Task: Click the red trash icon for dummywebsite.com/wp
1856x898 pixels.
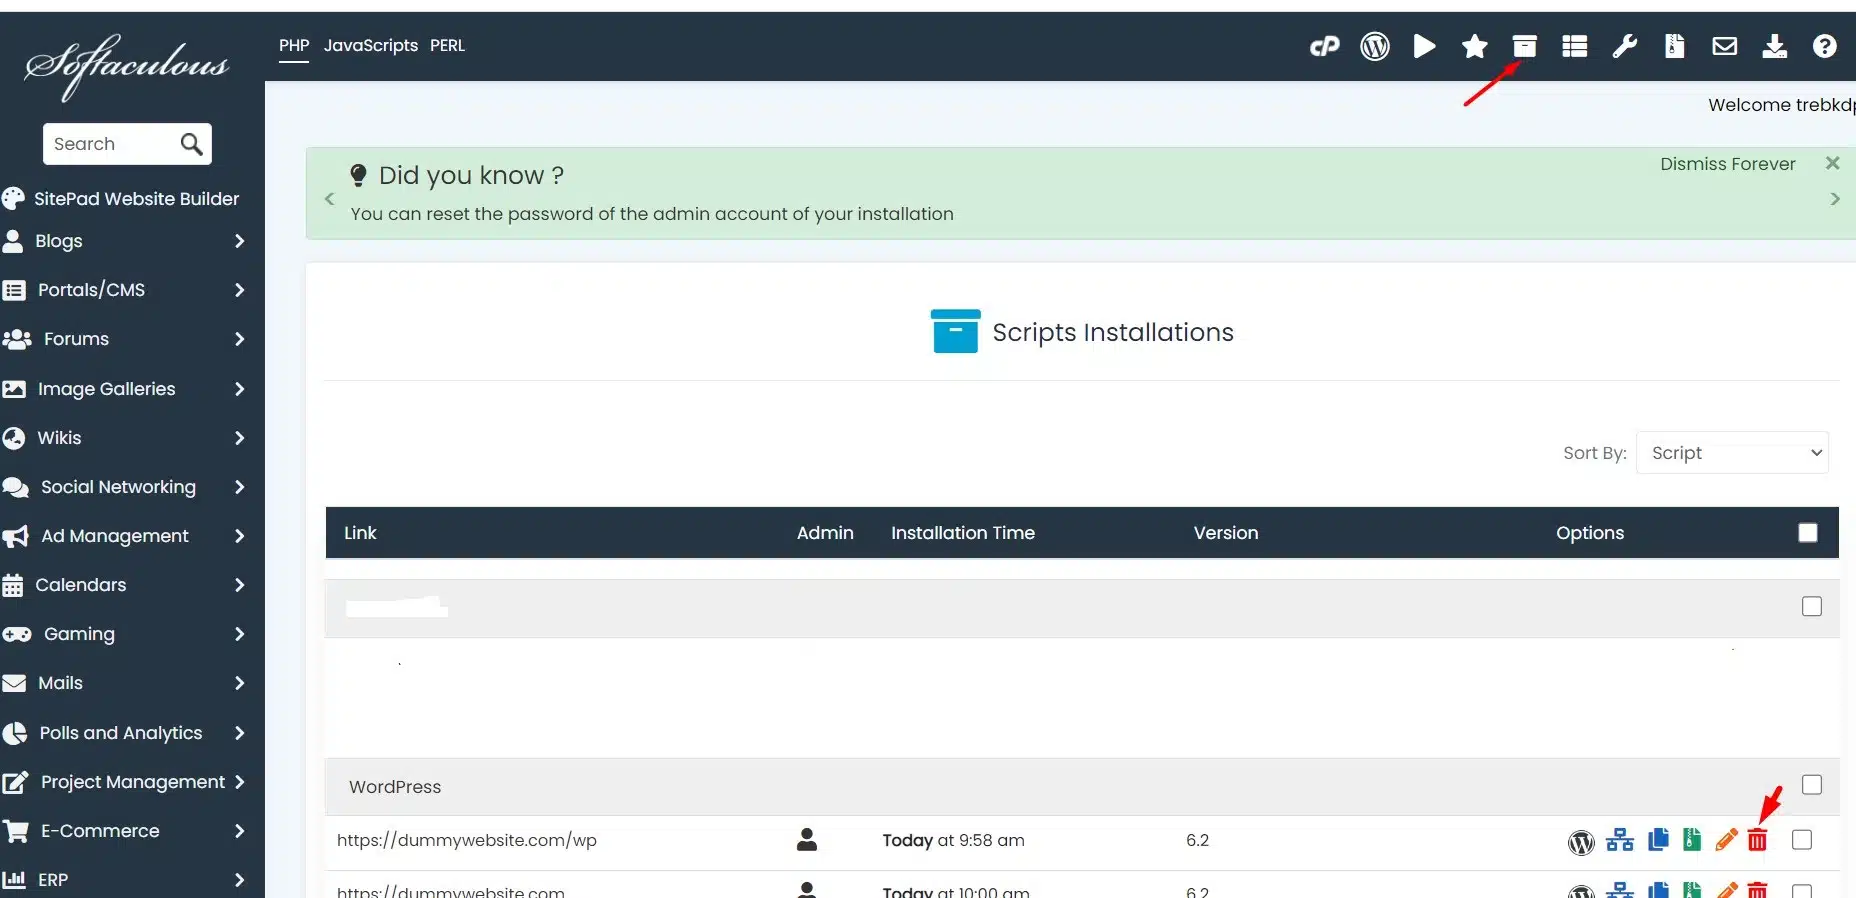Action: click(x=1757, y=841)
